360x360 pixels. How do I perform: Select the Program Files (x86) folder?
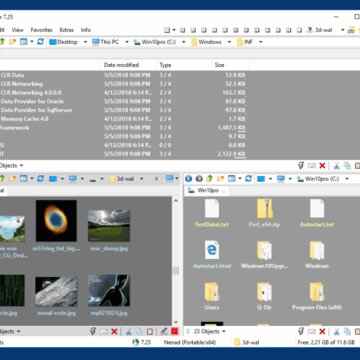[x=317, y=296]
